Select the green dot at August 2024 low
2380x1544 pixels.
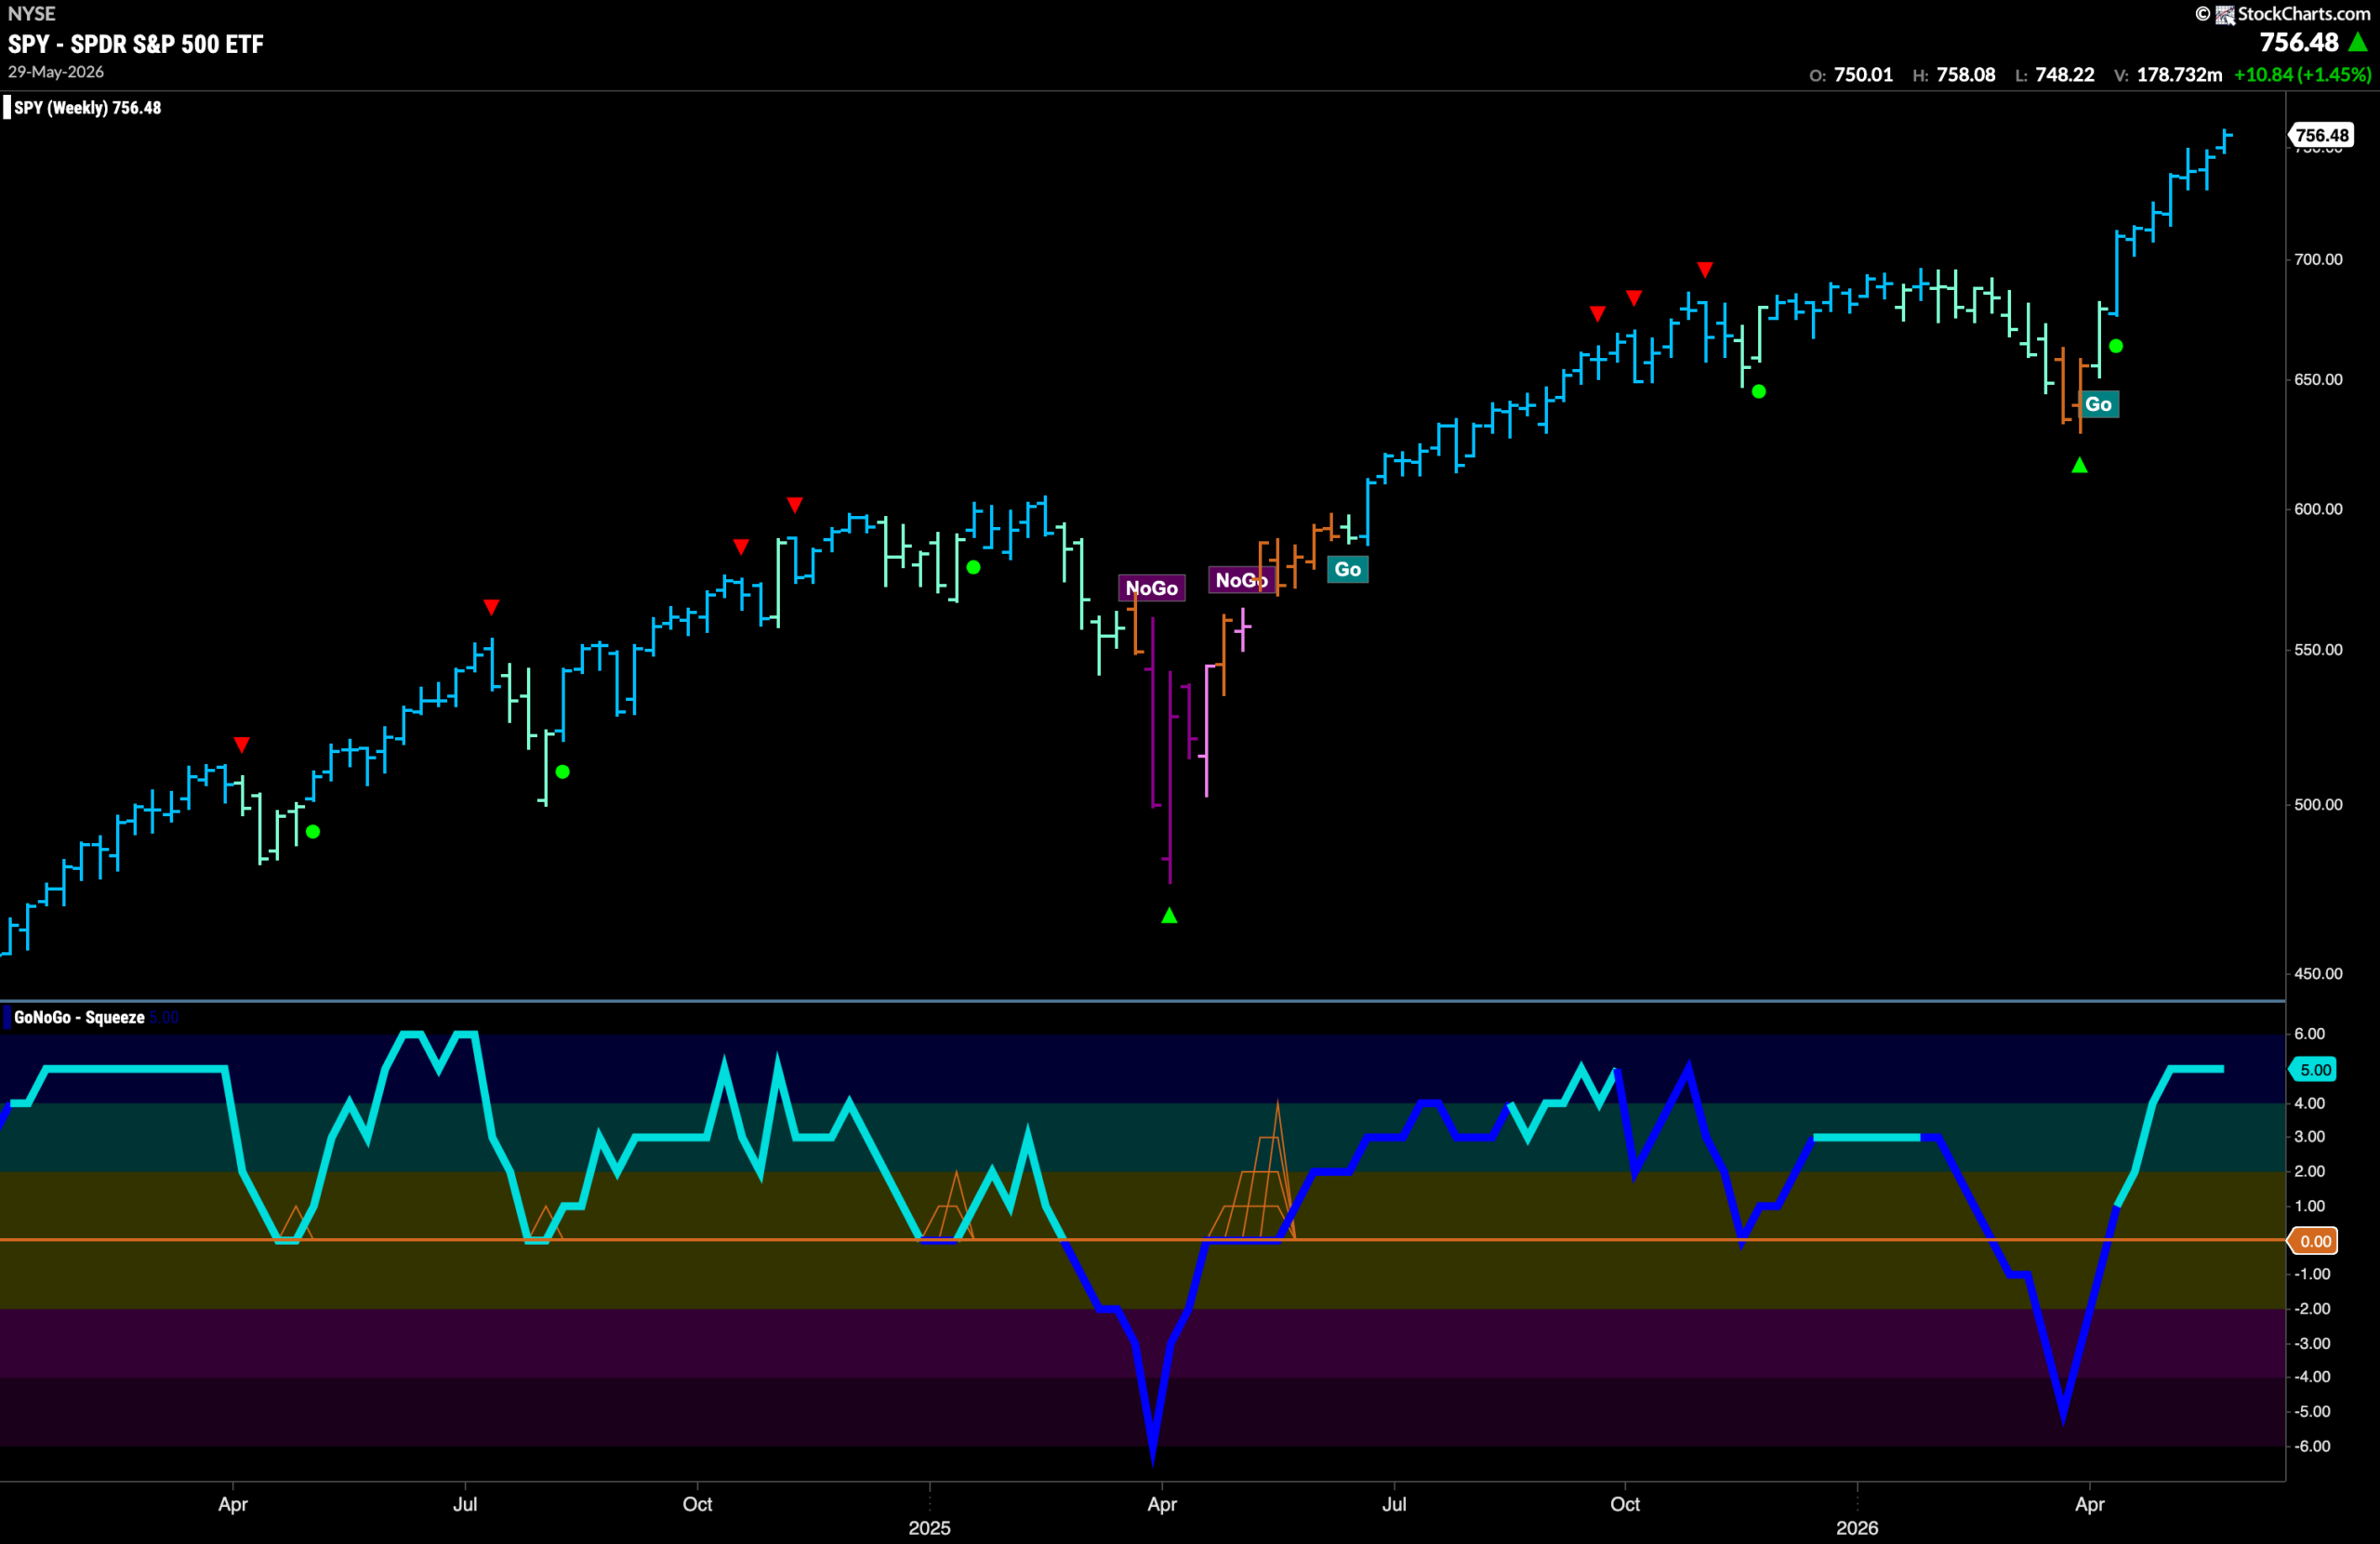pos(563,772)
